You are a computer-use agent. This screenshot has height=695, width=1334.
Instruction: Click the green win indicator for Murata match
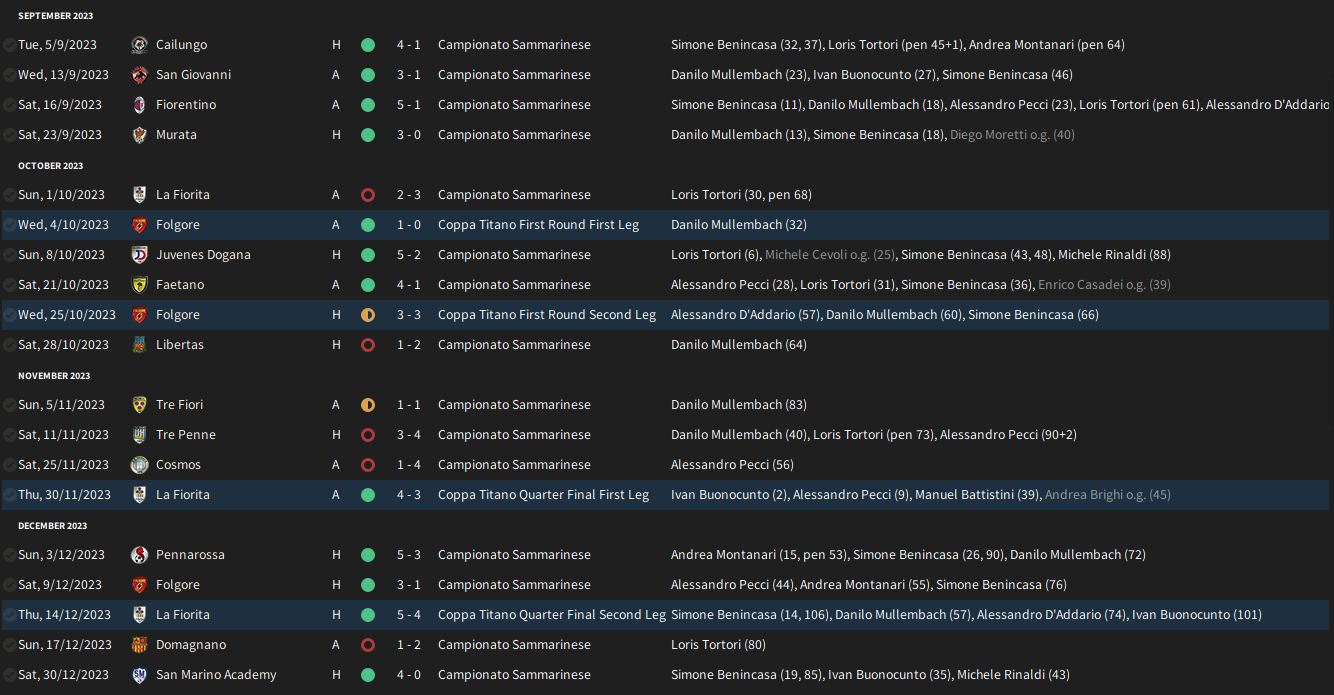(x=368, y=135)
